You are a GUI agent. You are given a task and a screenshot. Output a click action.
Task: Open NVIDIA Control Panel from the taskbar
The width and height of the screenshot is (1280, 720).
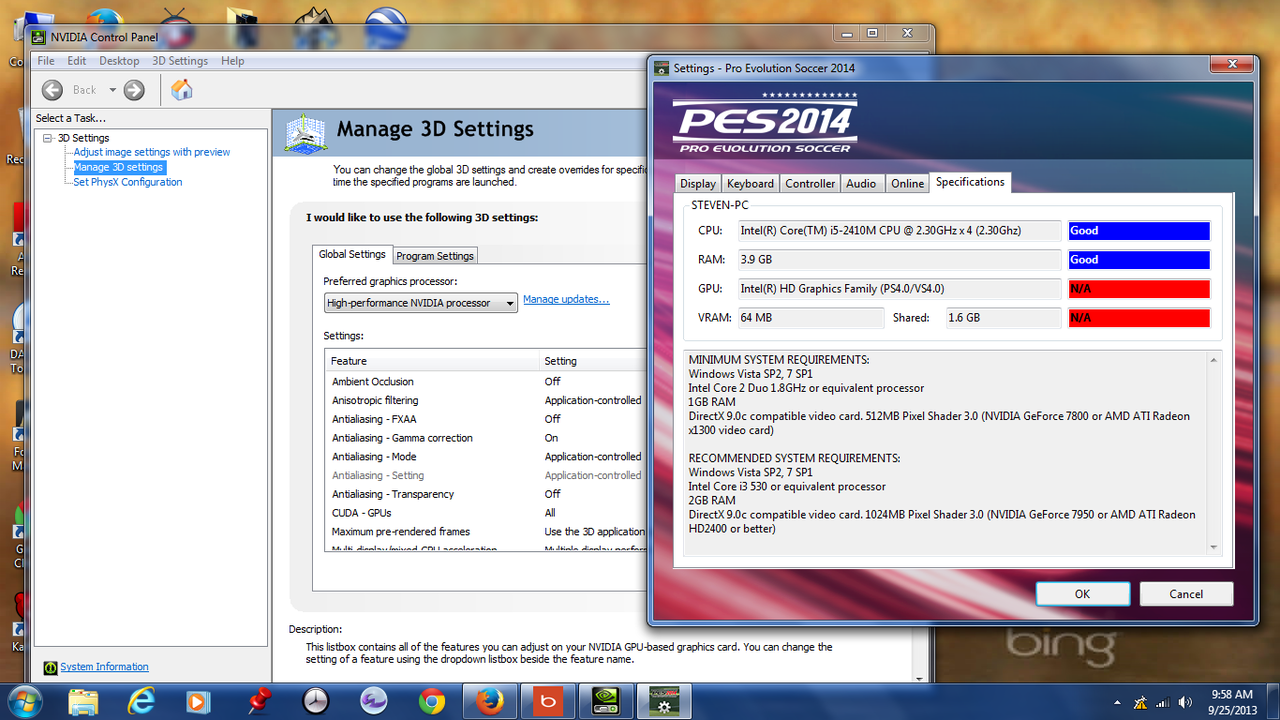pos(608,701)
